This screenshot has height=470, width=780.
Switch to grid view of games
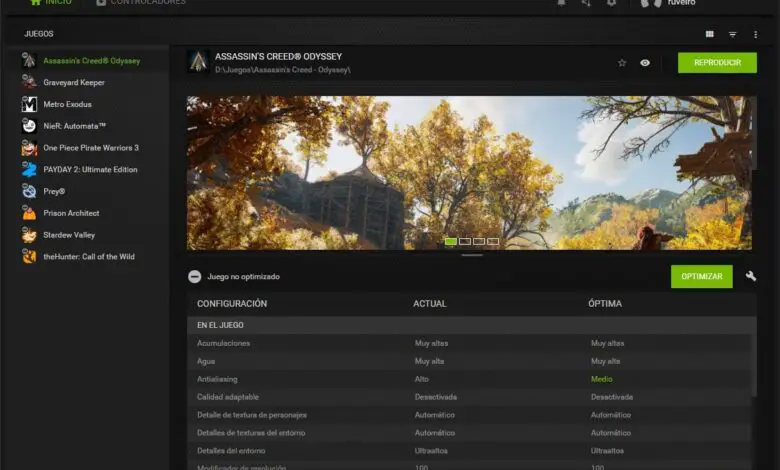coord(709,34)
